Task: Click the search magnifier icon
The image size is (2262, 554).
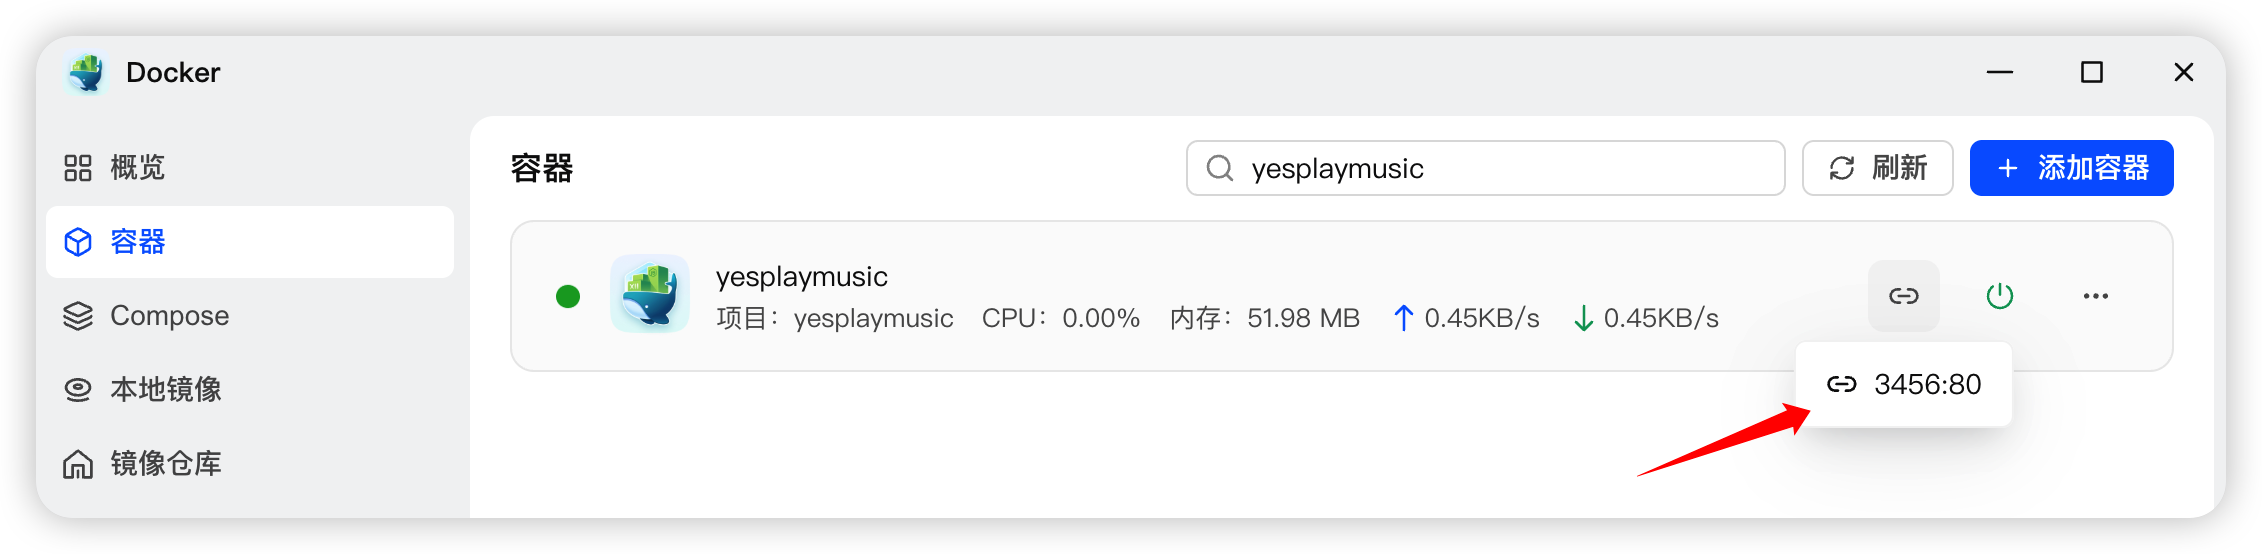Action: point(1219,168)
